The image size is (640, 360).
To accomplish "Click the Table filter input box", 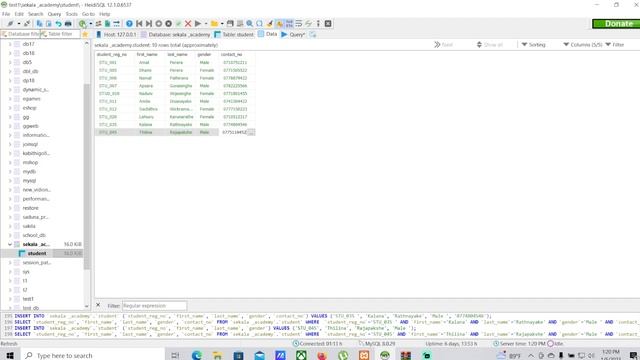I will click(x=60, y=34).
